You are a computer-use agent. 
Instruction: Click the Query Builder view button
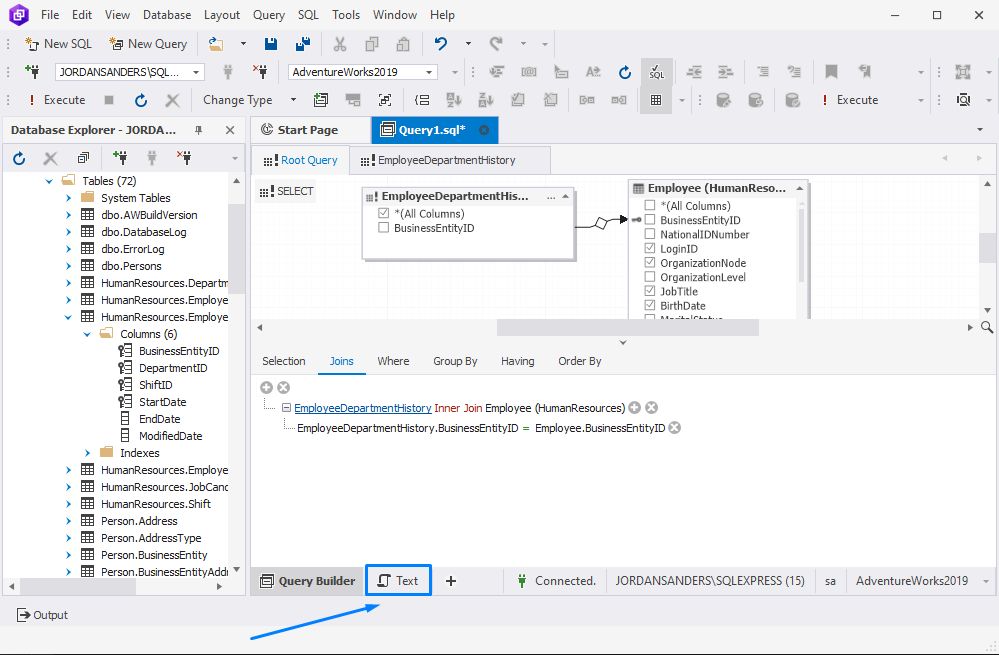308,581
